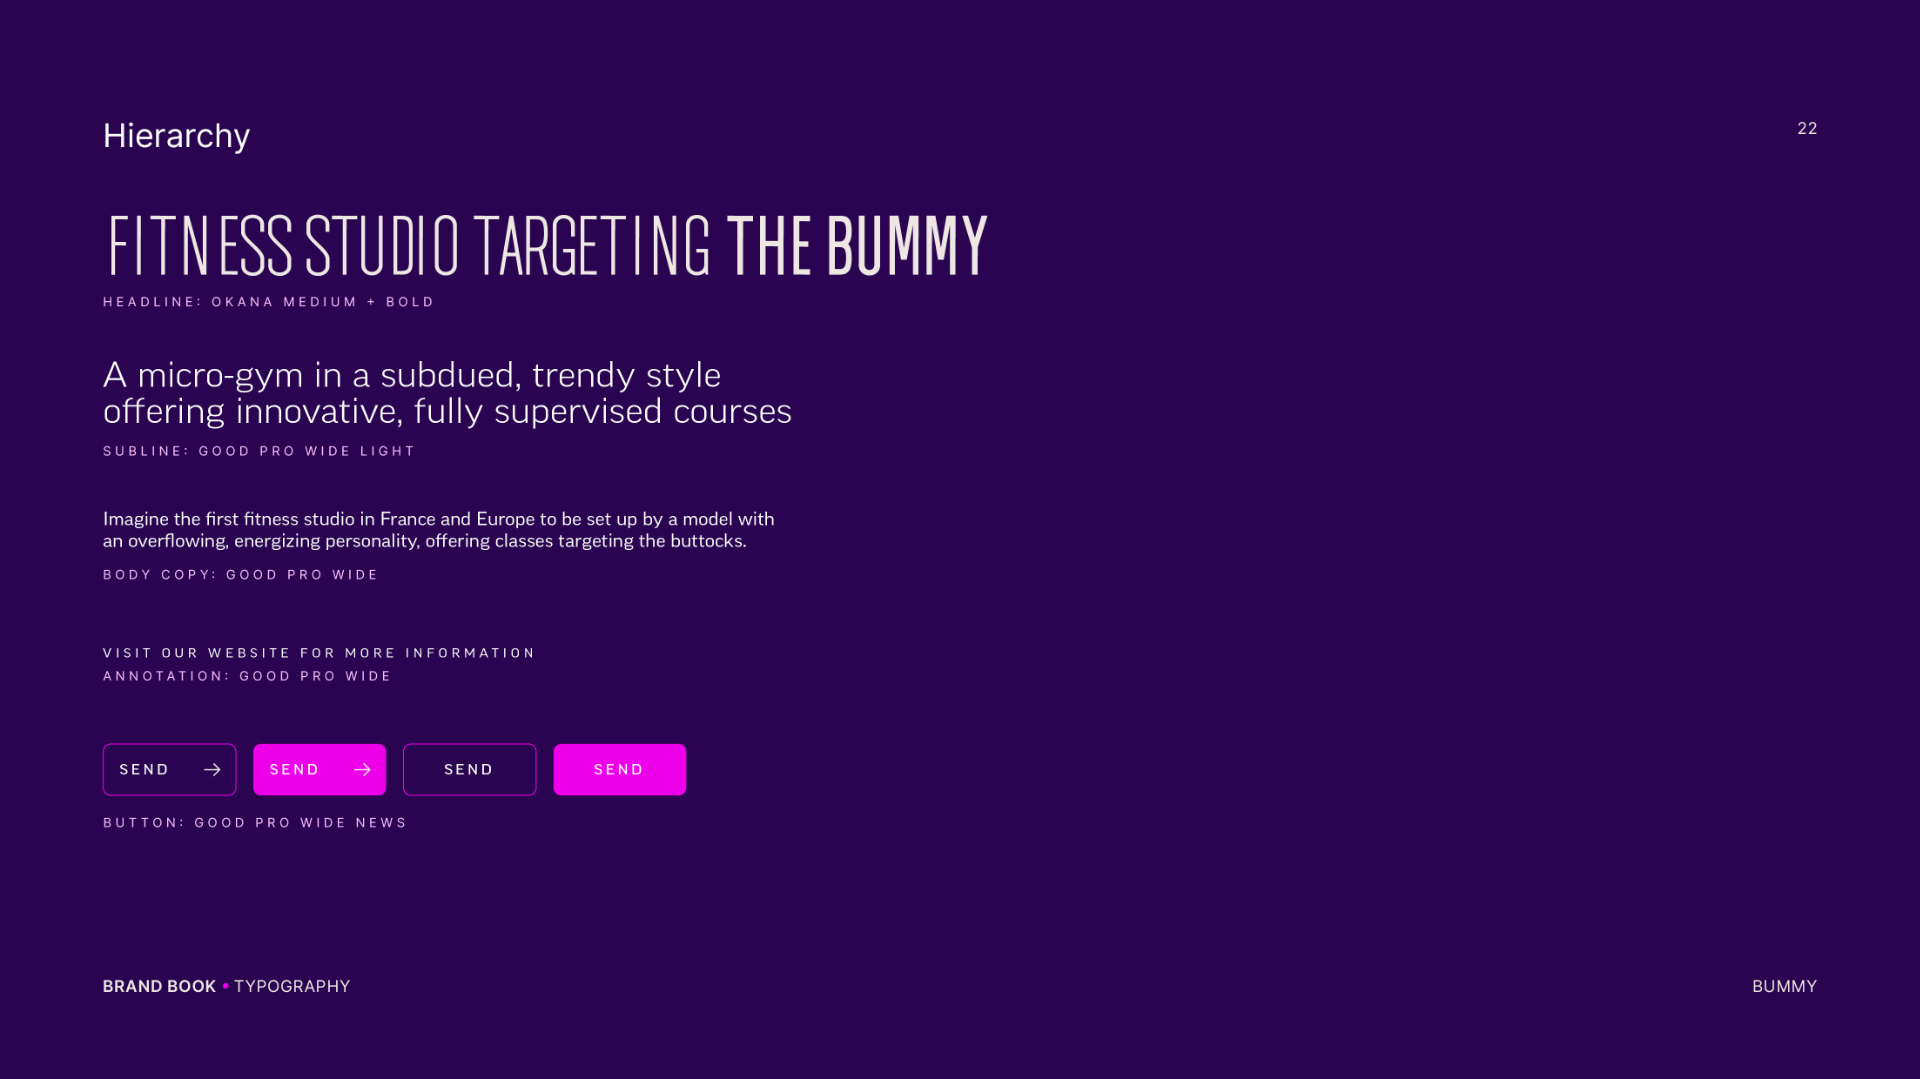This screenshot has width=1920, height=1079.
Task: Click the outlined SEND button with arrow
Action: tap(169, 769)
